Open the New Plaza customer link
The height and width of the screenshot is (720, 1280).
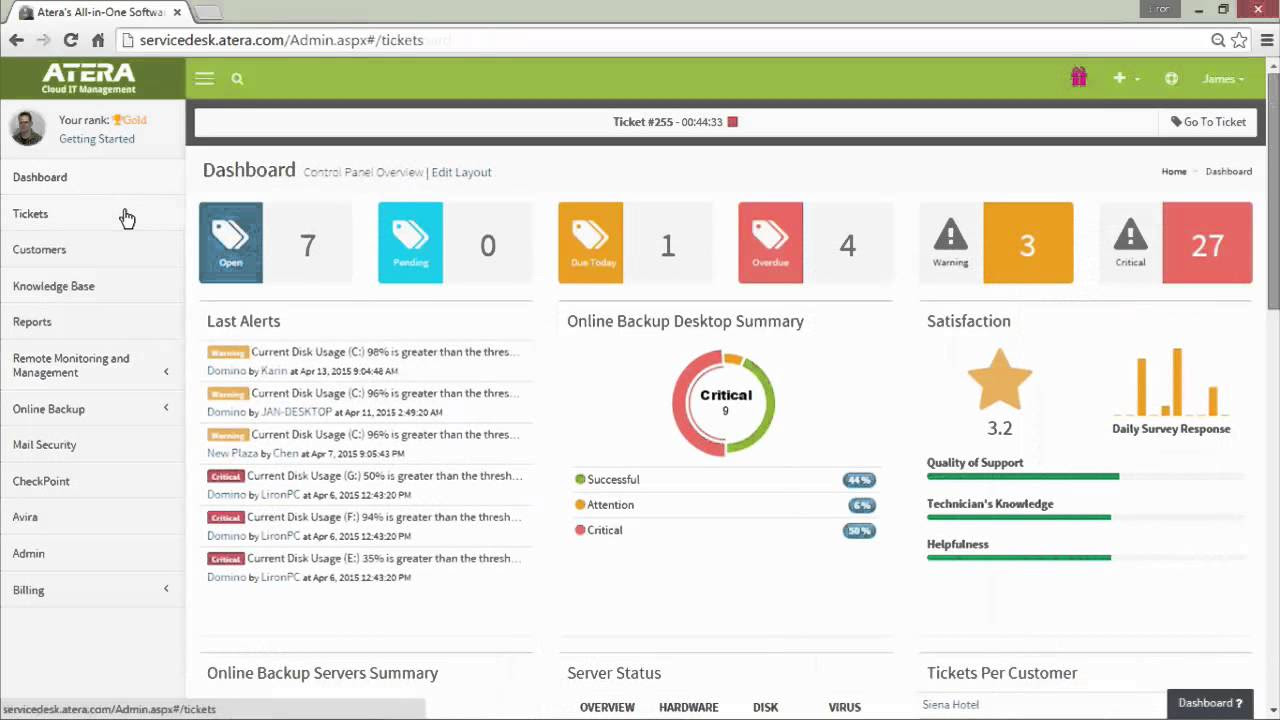tap(232, 453)
